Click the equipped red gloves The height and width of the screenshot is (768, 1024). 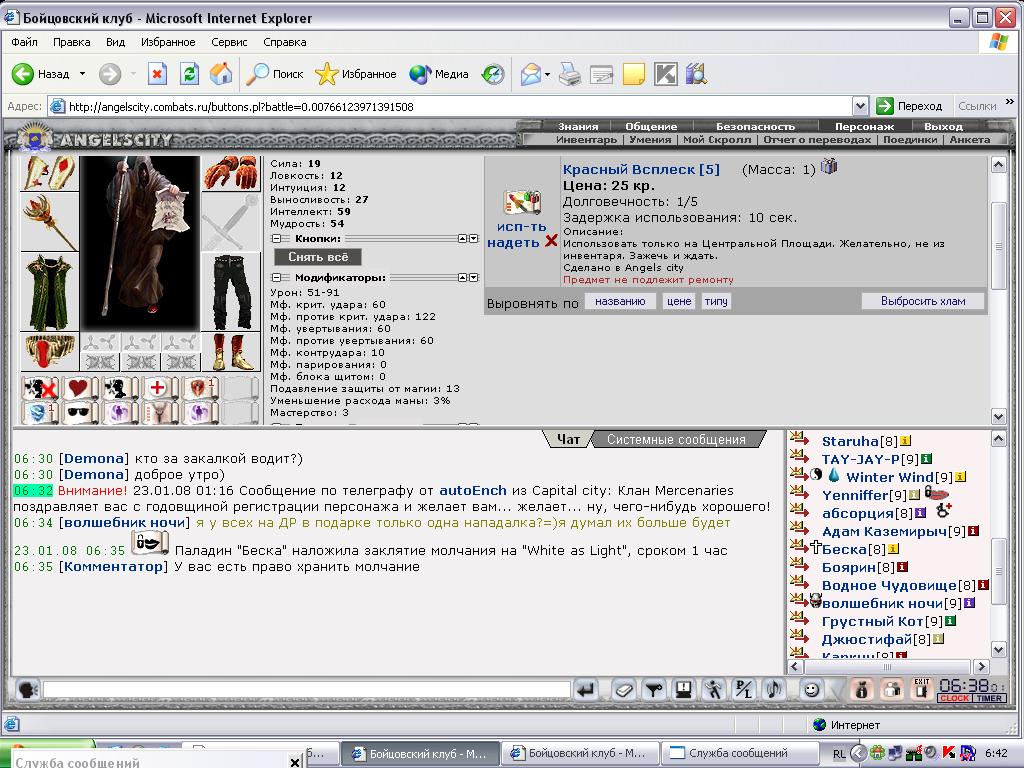point(231,173)
